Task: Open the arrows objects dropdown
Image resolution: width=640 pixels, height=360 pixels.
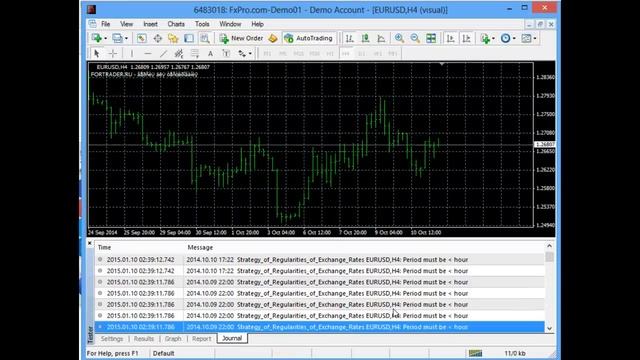Action: click(x=250, y=53)
